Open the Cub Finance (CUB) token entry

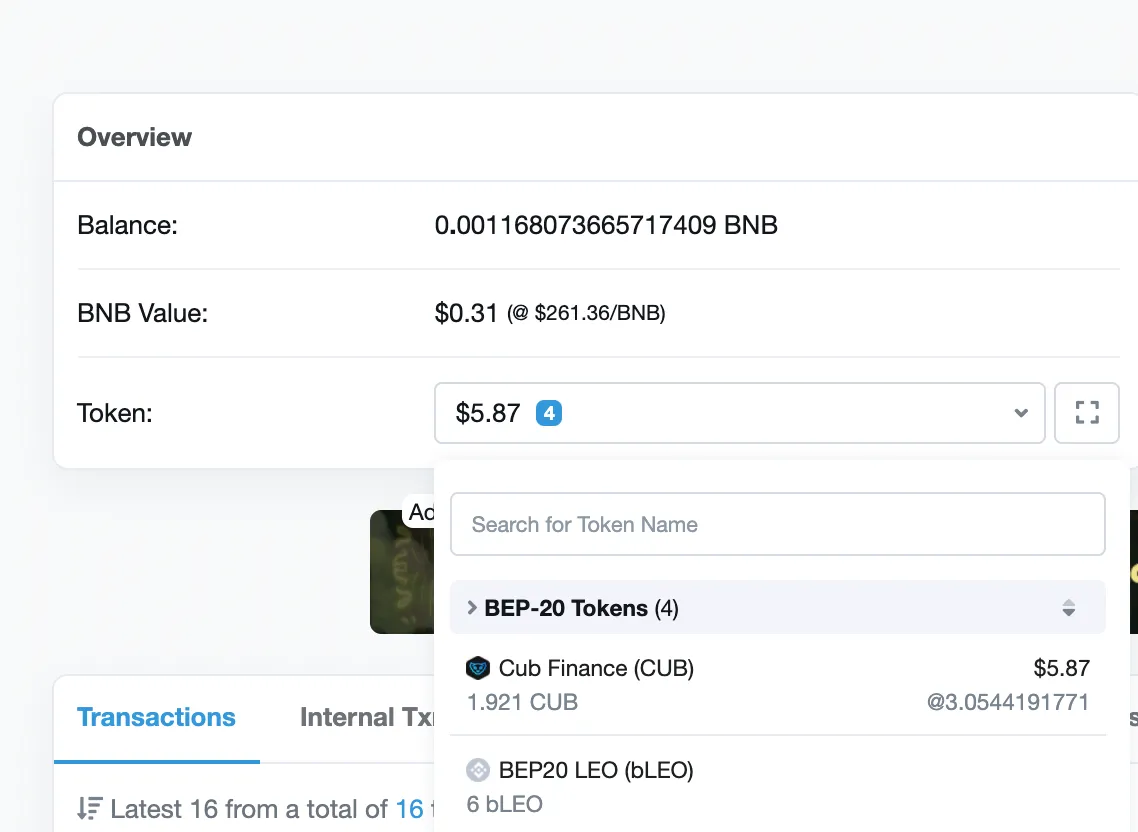777,685
